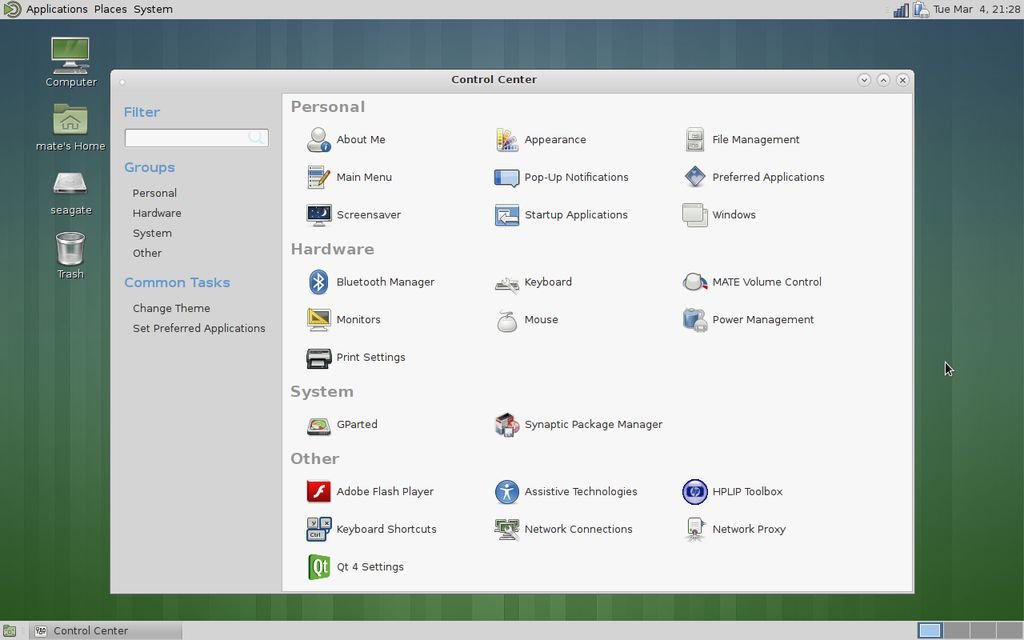This screenshot has height=640, width=1024.
Task: Open the Applications menu in top panel
Action: click(x=56, y=9)
